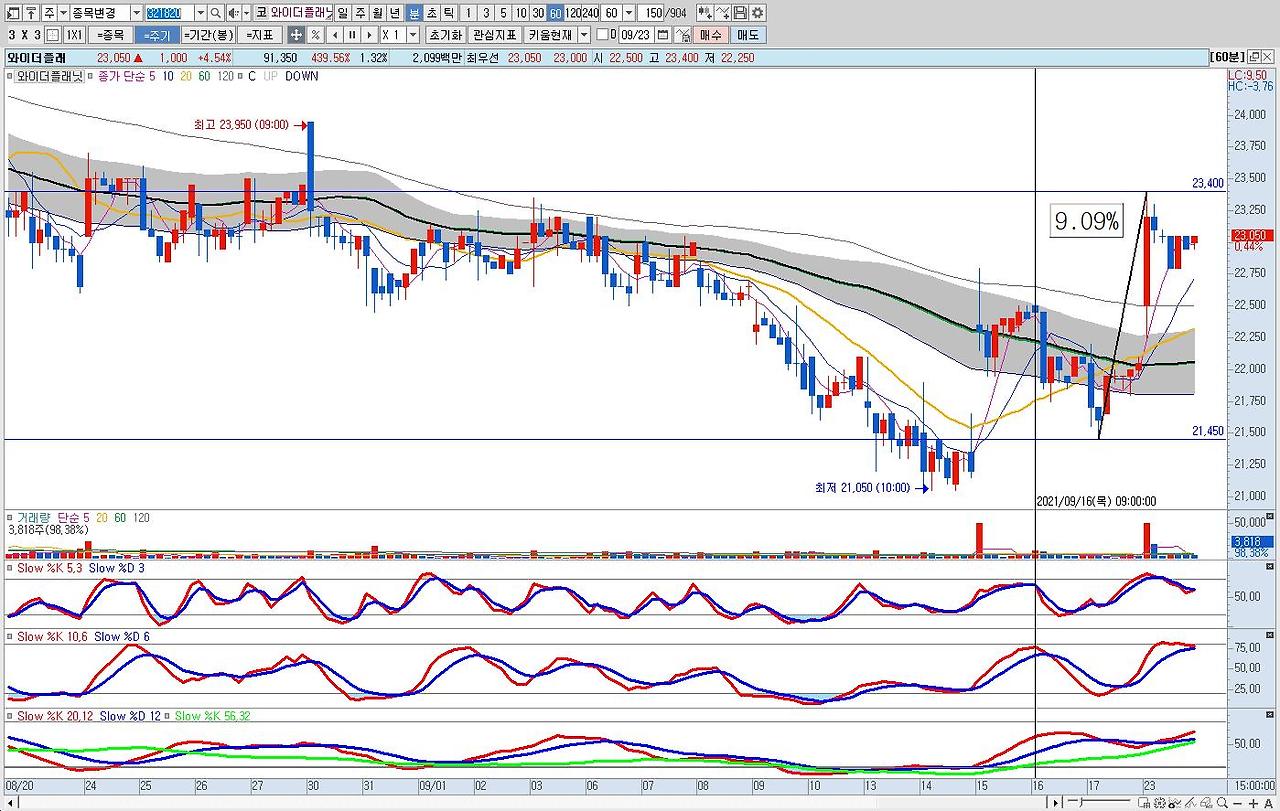This screenshot has width=1280, height=811.
Task: Select the 3 minute interval tab
Action: coord(487,13)
